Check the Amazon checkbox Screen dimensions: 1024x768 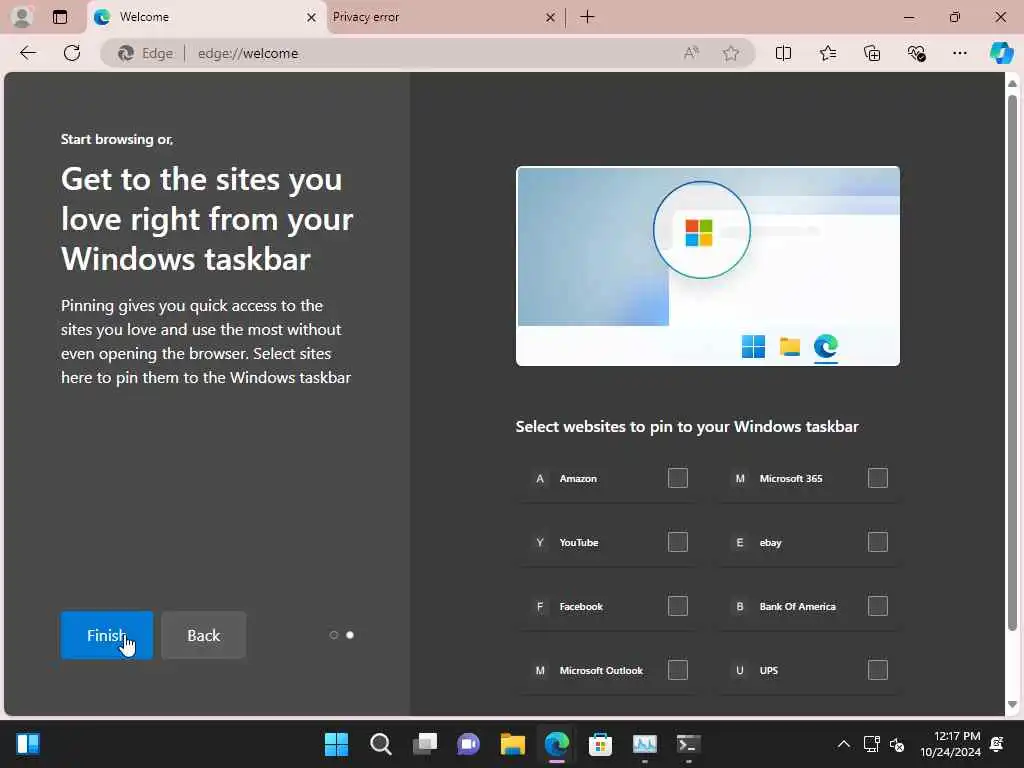(x=678, y=478)
